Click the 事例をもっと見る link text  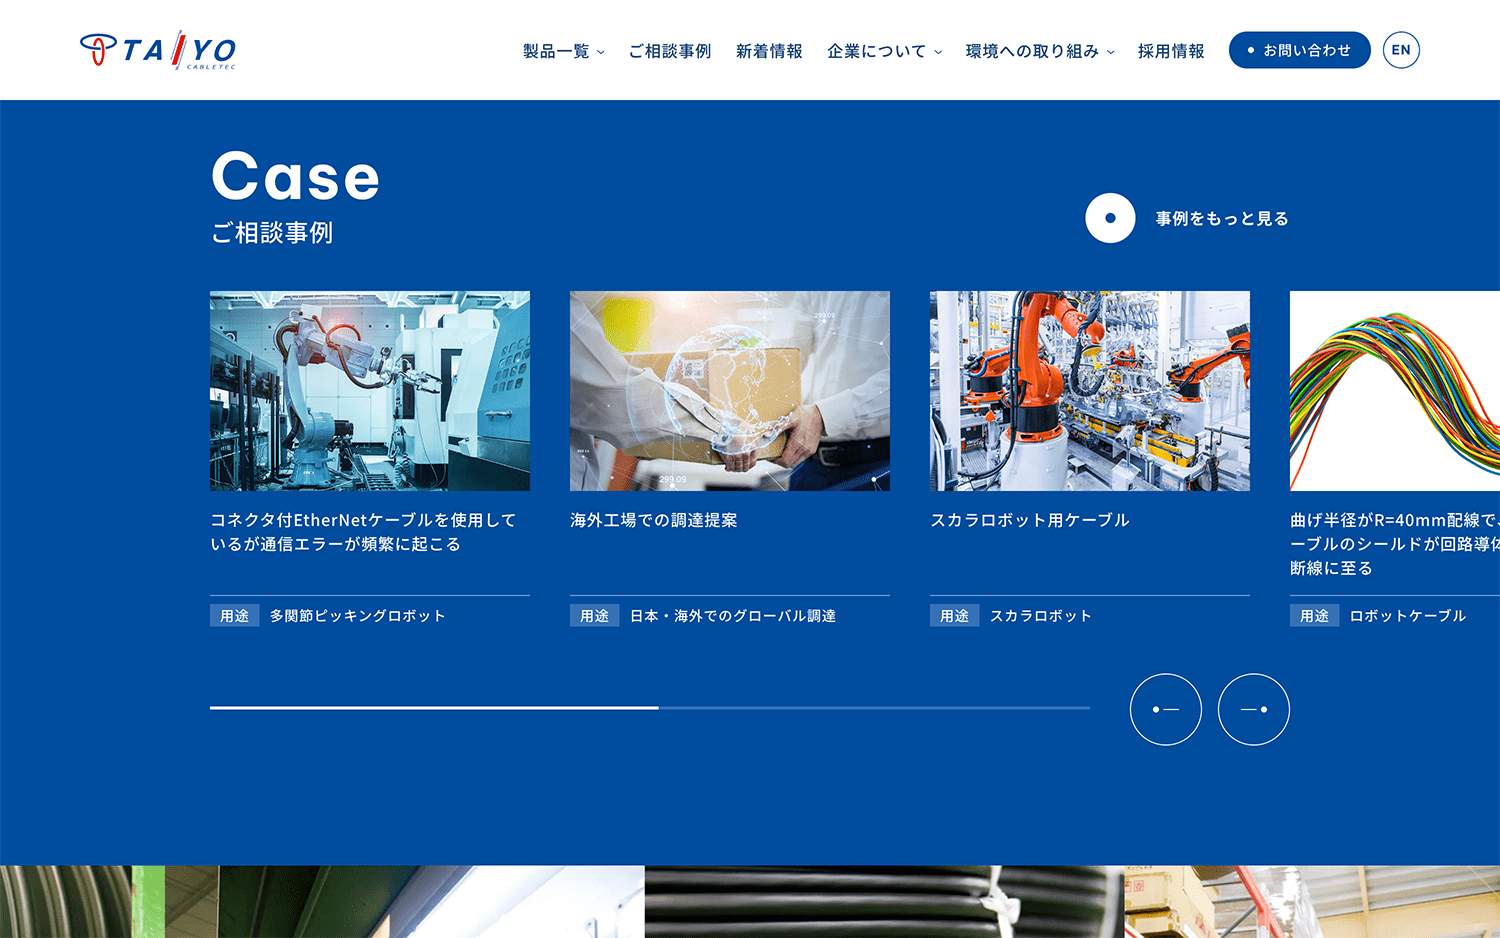coord(1221,218)
